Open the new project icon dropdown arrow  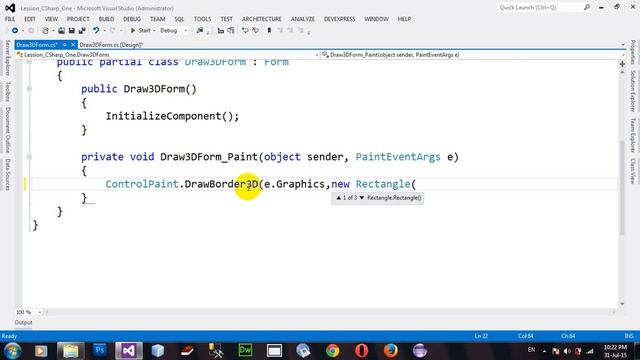(x=53, y=31)
